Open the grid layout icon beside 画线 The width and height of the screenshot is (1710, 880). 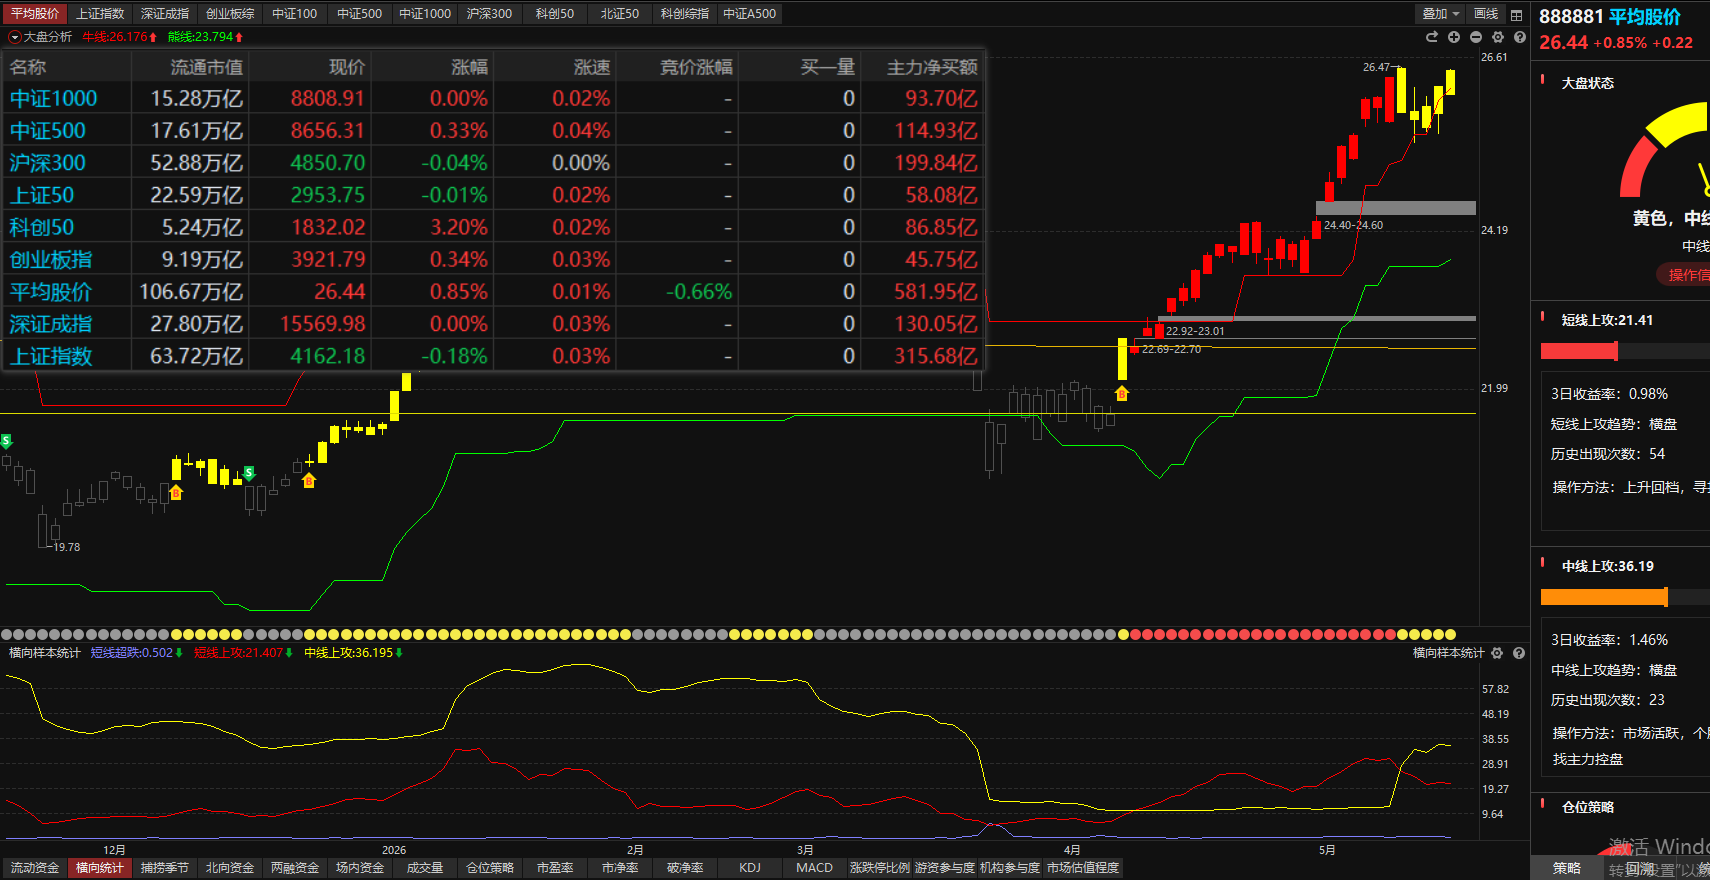[x=1516, y=14]
